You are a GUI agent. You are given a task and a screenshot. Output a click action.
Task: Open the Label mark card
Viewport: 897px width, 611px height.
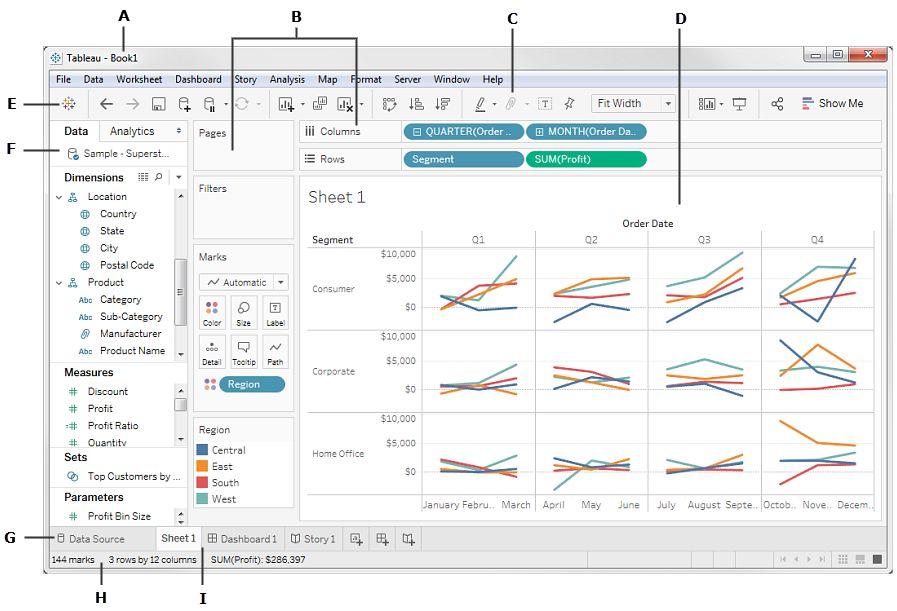[275, 313]
